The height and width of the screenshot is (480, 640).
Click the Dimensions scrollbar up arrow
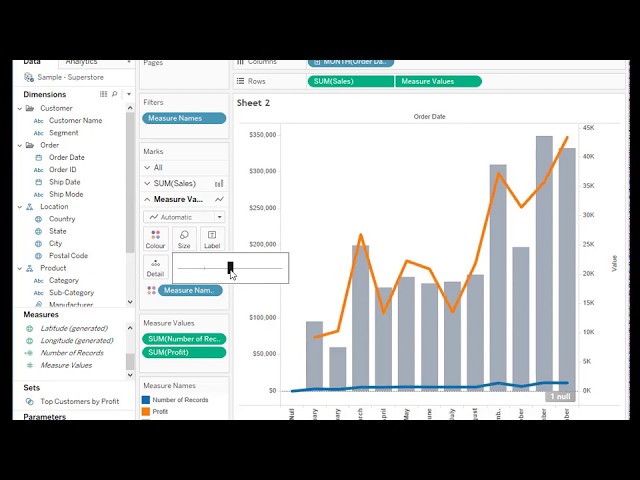[130, 108]
